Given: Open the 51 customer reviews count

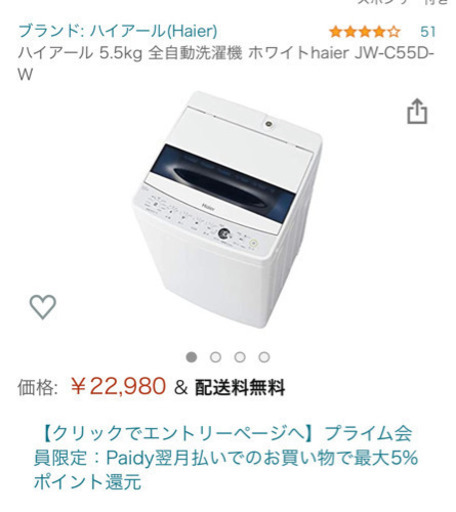Looking at the screenshot, I should coord(428,32).
